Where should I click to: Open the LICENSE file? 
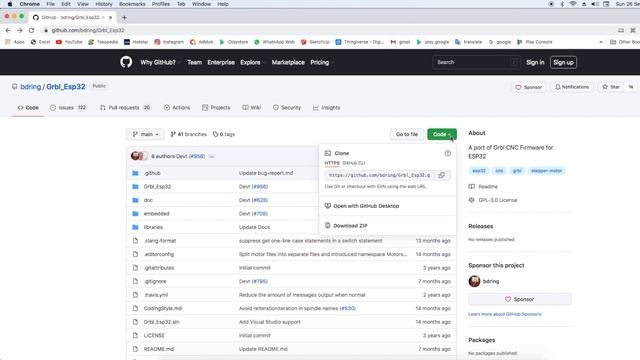[x=154, y=335]
